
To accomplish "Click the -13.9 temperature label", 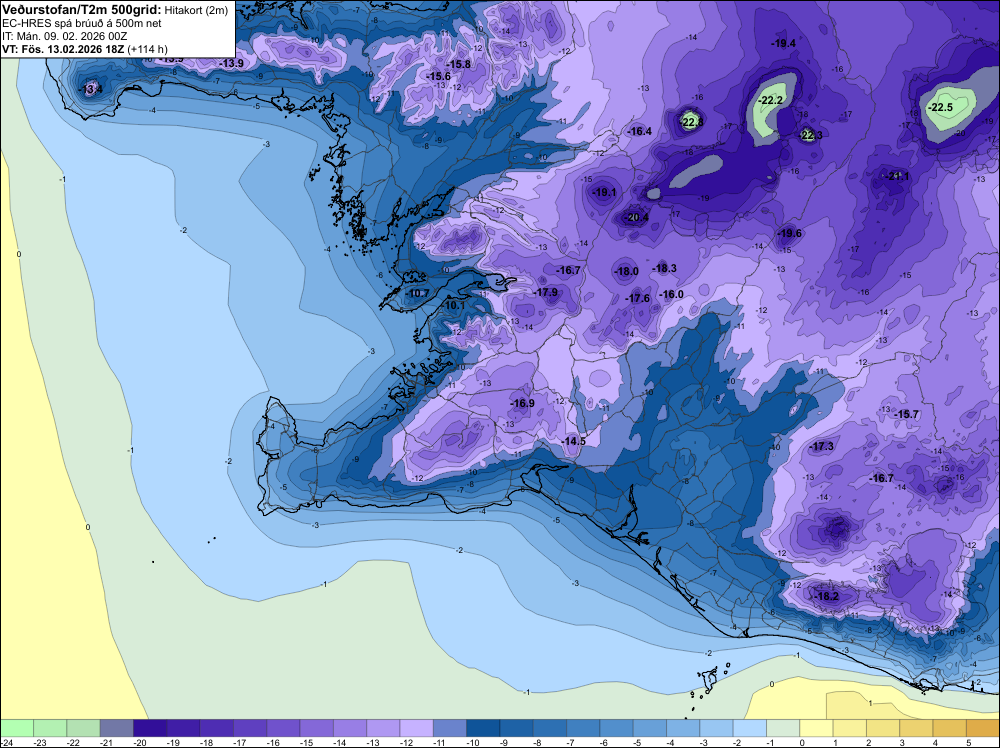I will pyautogui.click(x=231, y=63).
